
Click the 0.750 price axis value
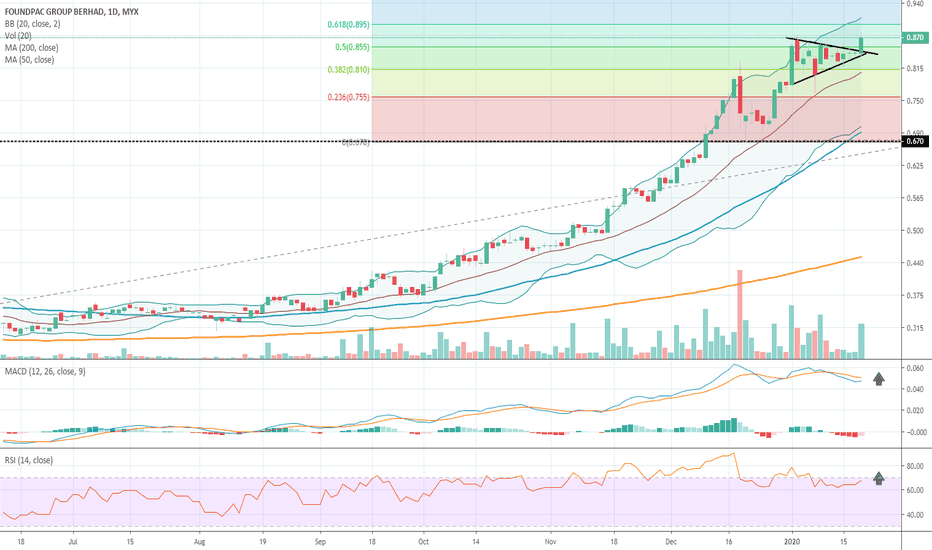[915, 101]
